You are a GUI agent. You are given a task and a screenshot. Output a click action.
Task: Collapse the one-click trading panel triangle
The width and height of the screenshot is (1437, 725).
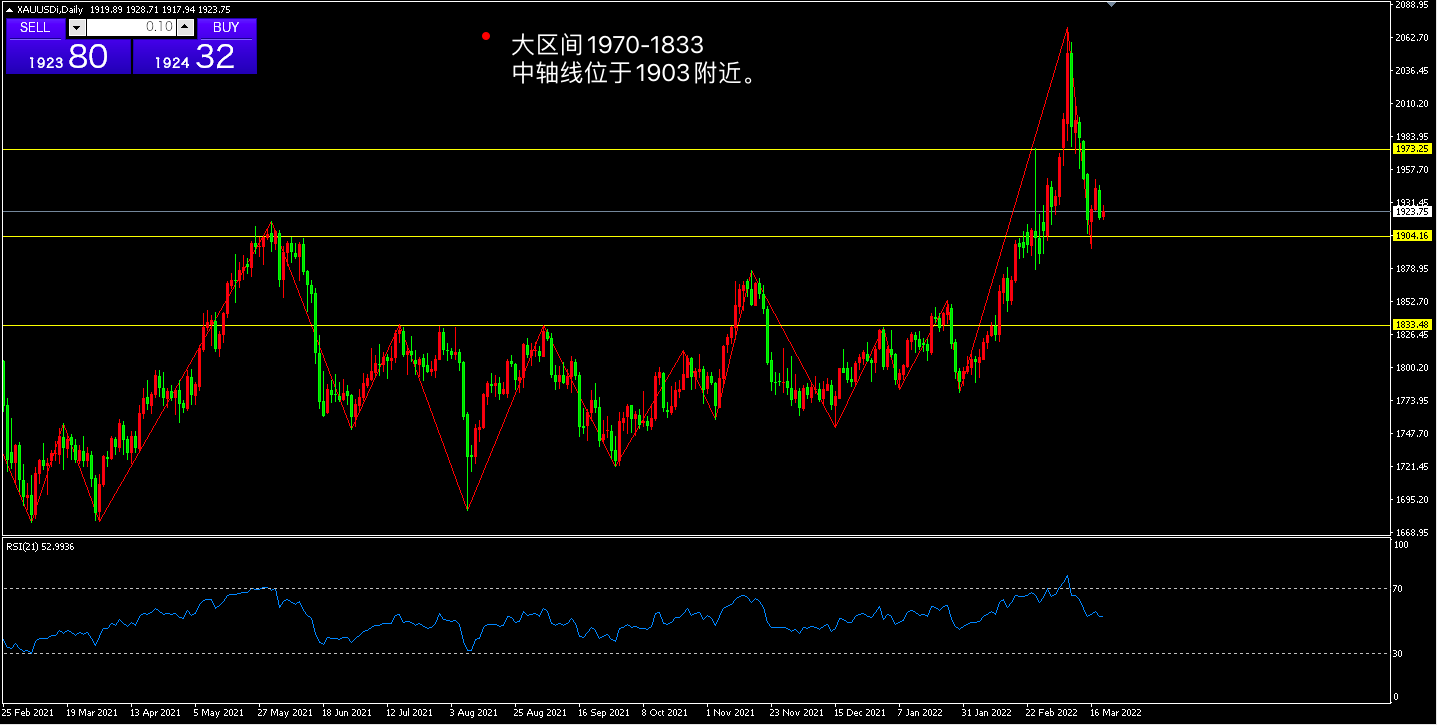[x=9, y=9]
